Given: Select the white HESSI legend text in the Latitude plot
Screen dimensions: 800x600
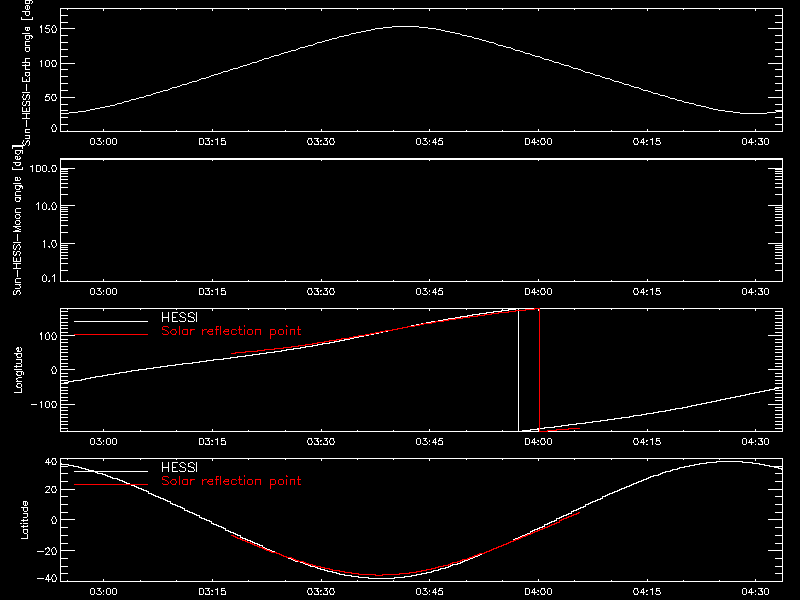Looking at the screenshot, I should [179, 467].
